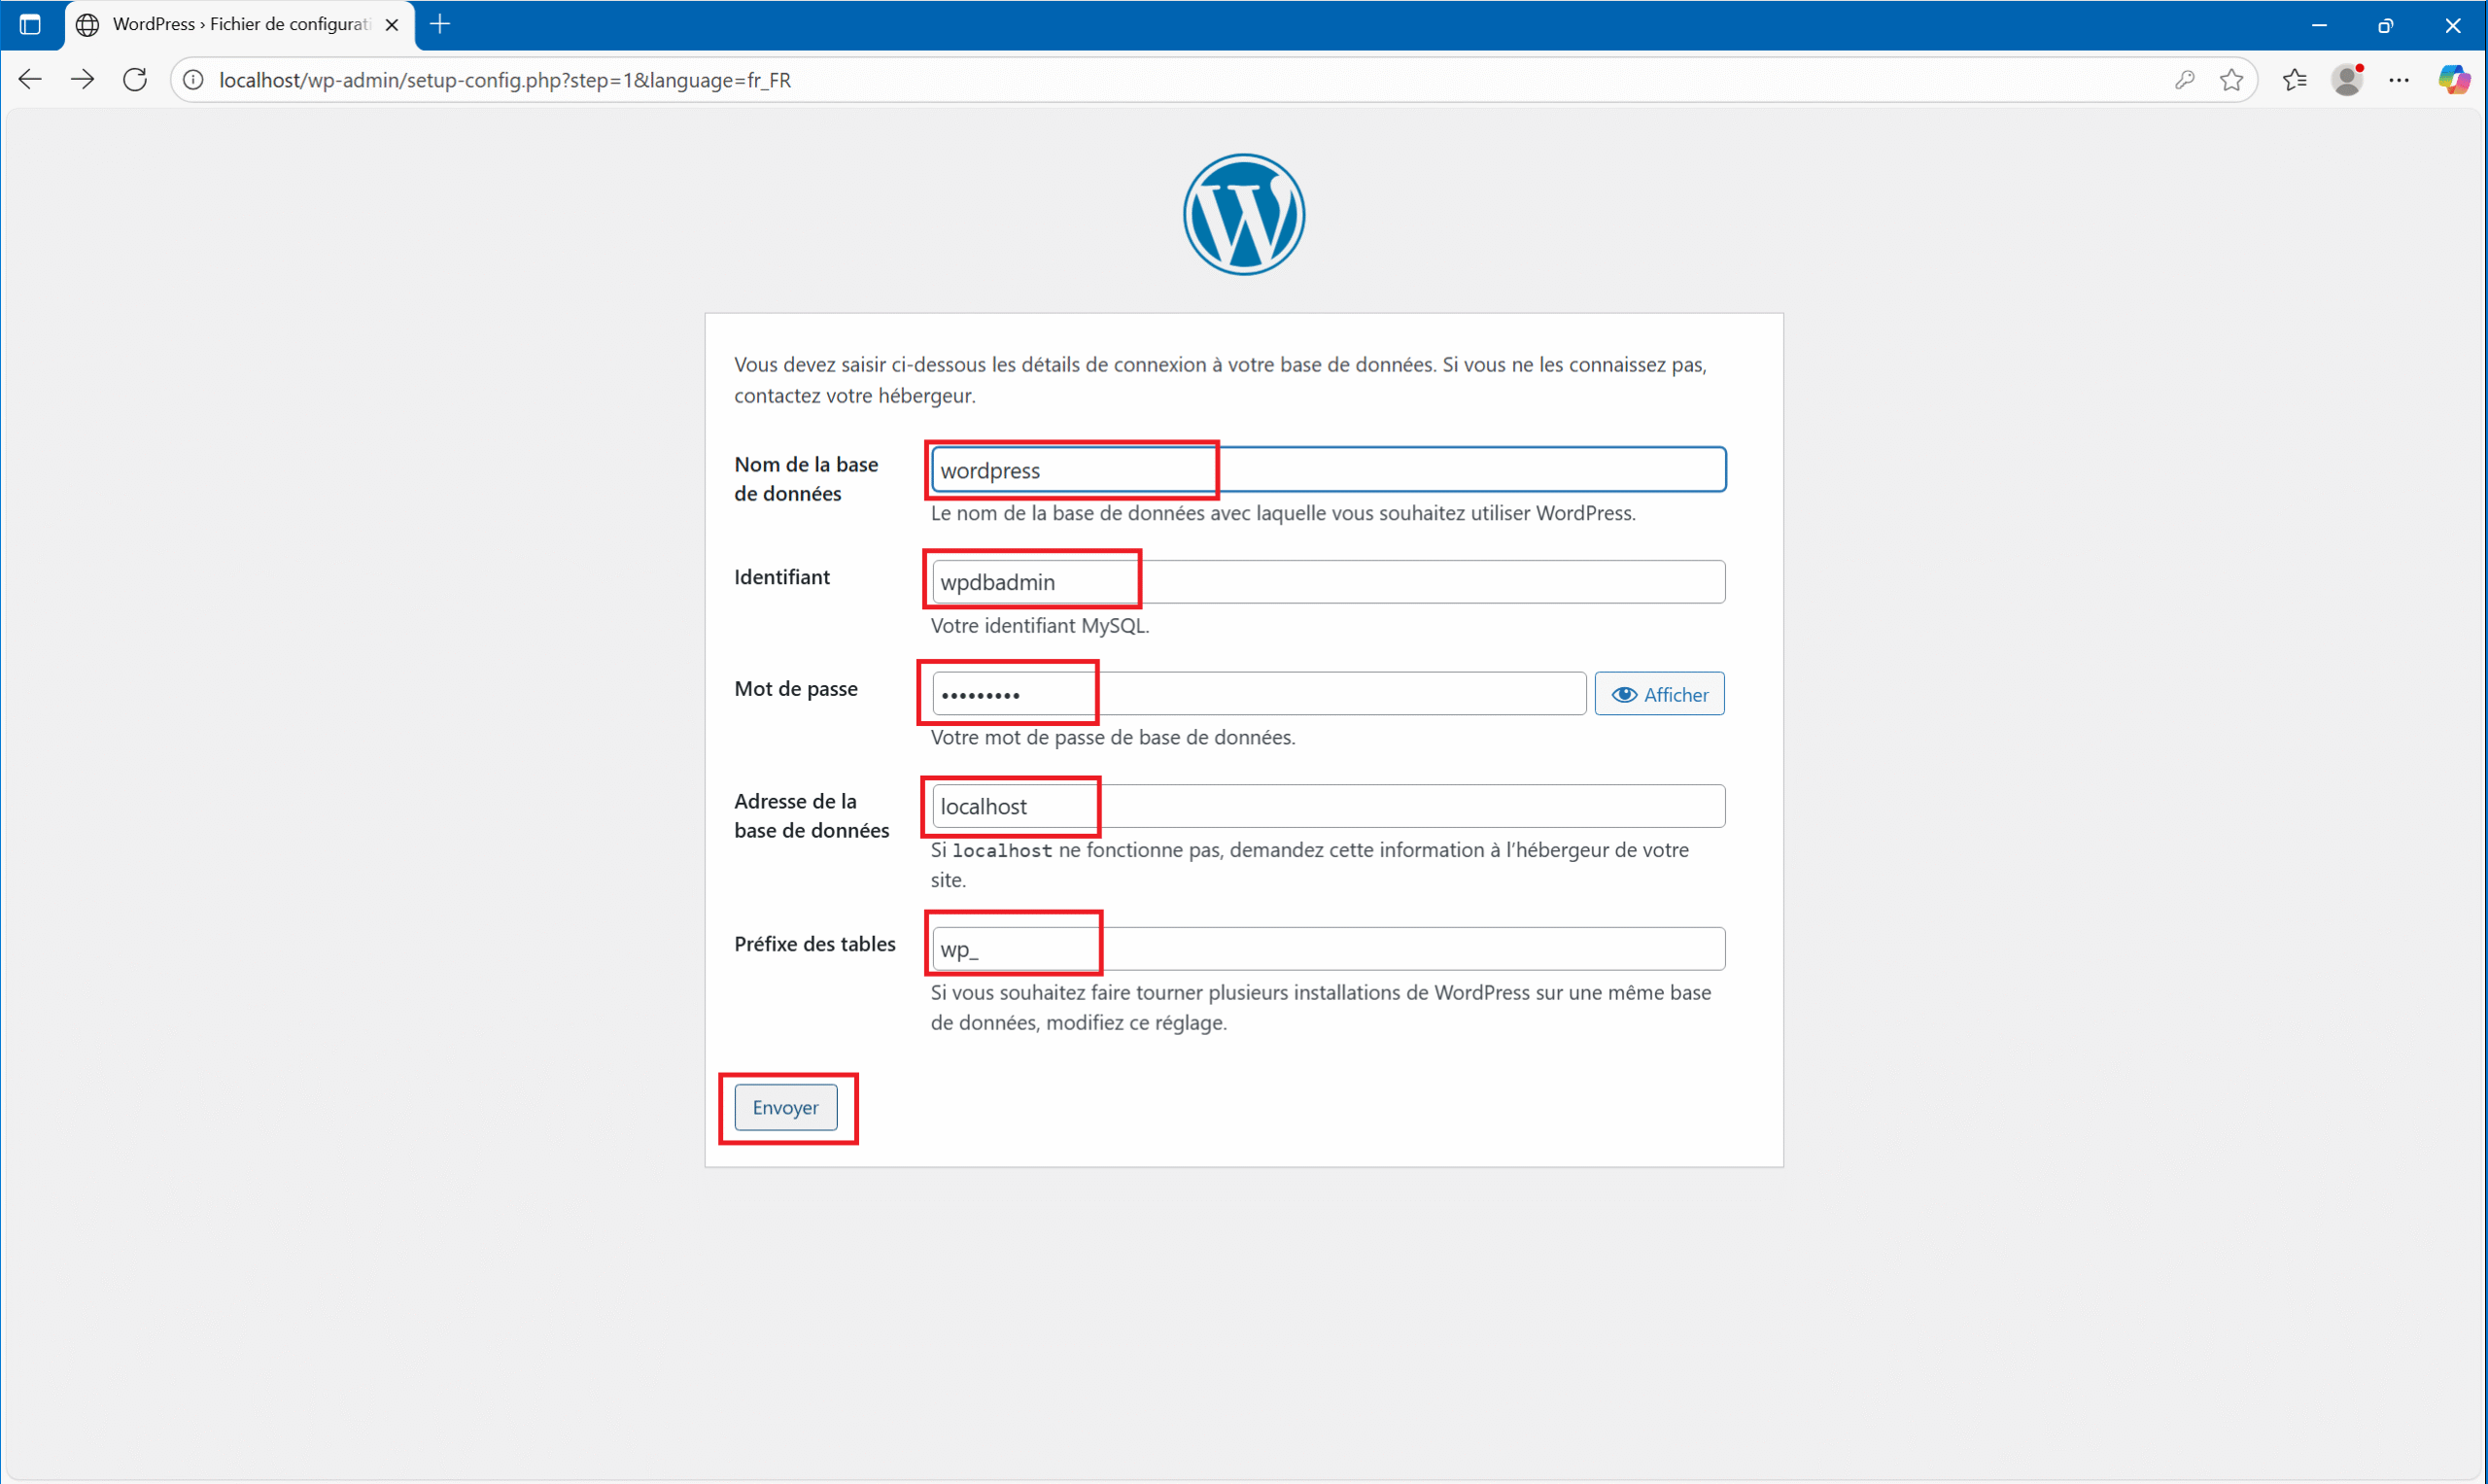Viewport: 2488px width, 1484px height.
Task: Show the password with Afficher toggle
Action: tap(1659, 694)
